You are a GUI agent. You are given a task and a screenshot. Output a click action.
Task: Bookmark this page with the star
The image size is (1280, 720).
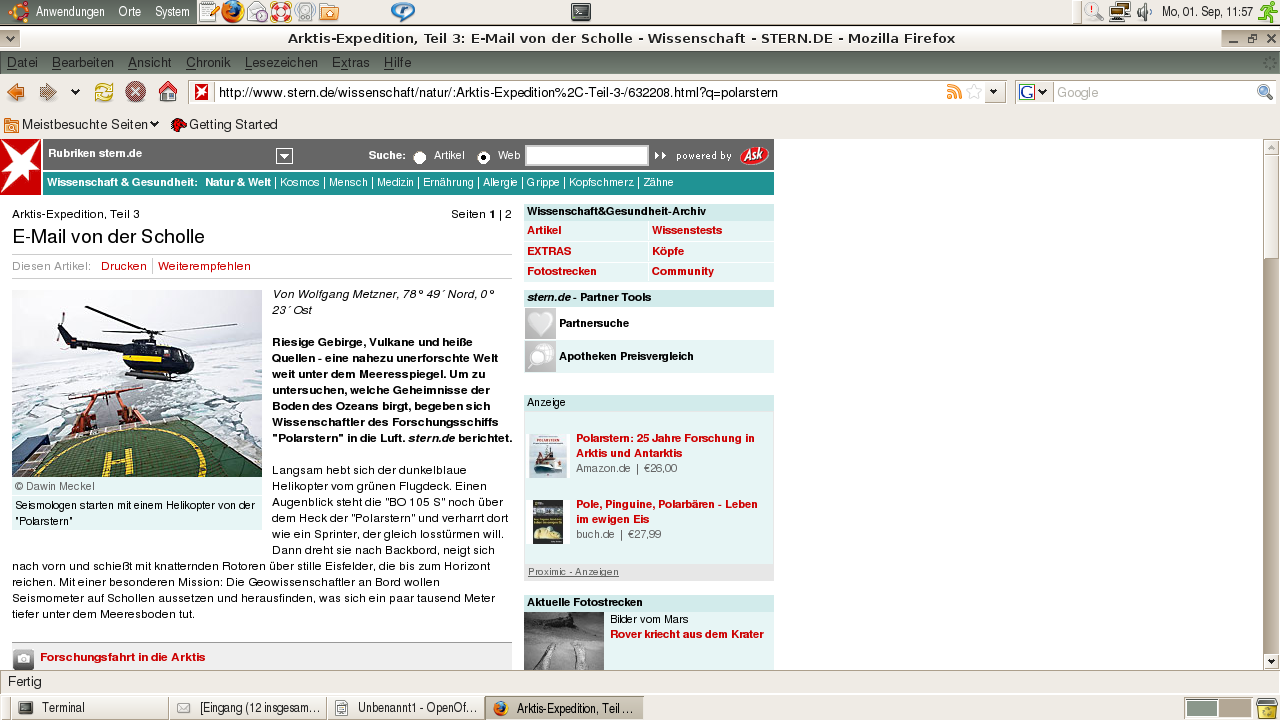974,92
